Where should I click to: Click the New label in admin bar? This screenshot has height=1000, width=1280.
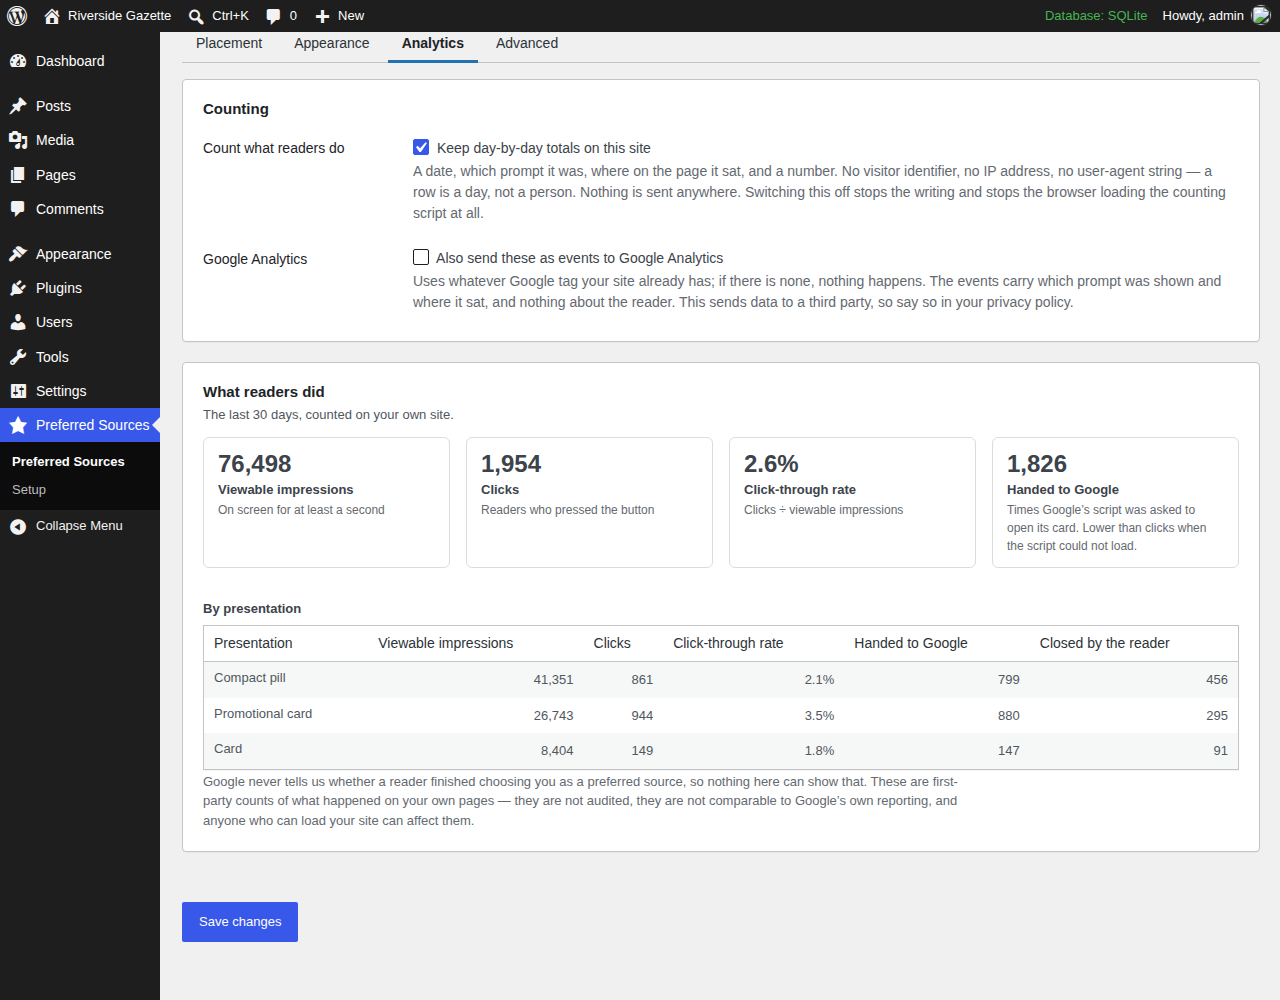coord(351,16)
